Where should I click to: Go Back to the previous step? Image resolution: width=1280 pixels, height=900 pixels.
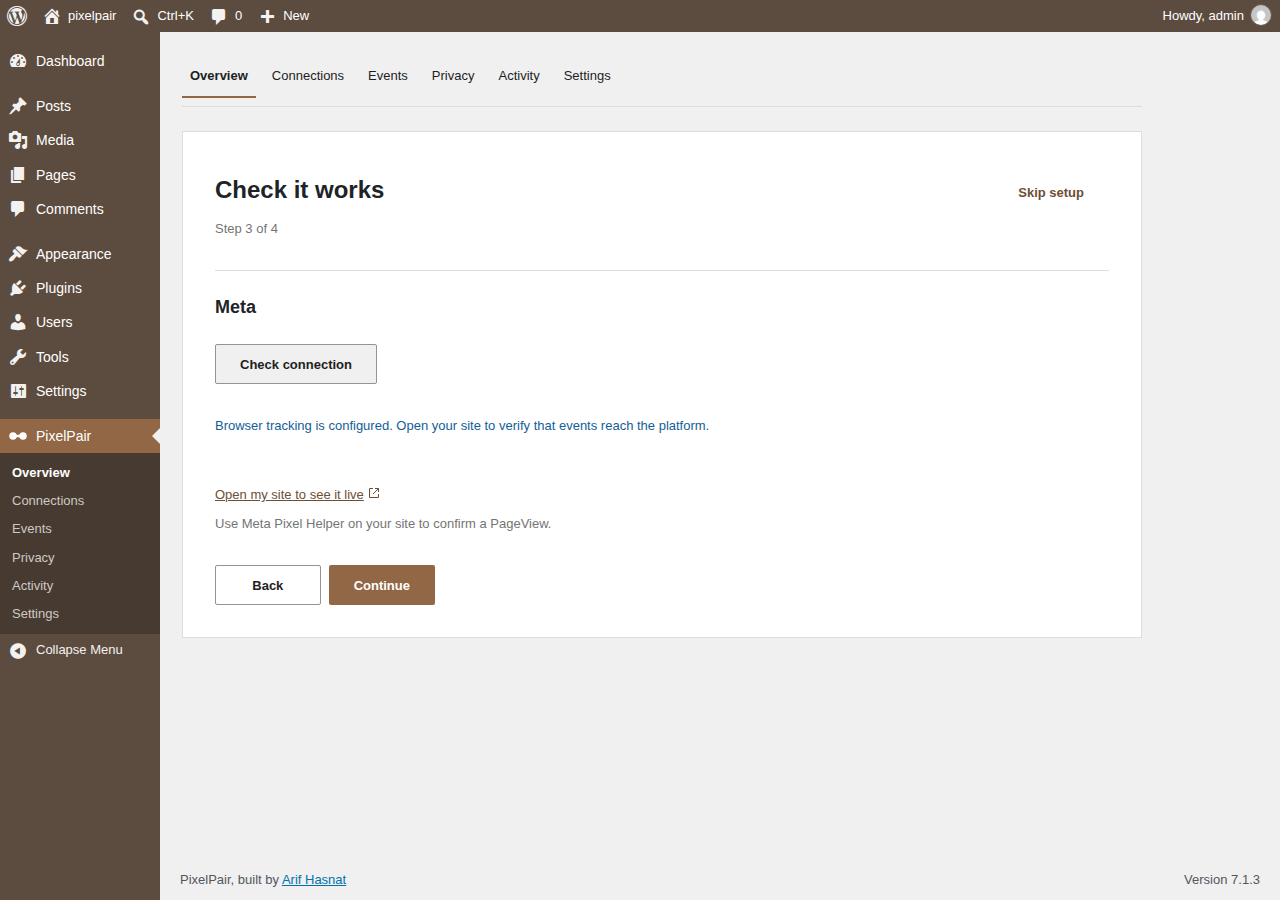tap(268, 585)
